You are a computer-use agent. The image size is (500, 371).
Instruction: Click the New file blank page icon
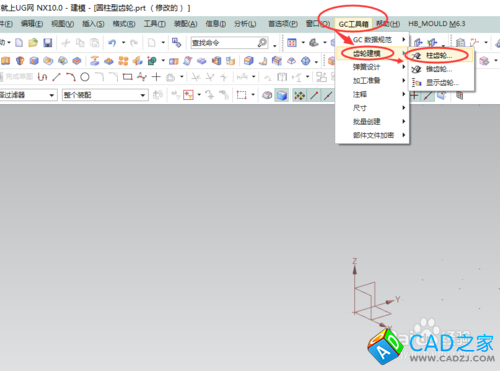point(19,43)
